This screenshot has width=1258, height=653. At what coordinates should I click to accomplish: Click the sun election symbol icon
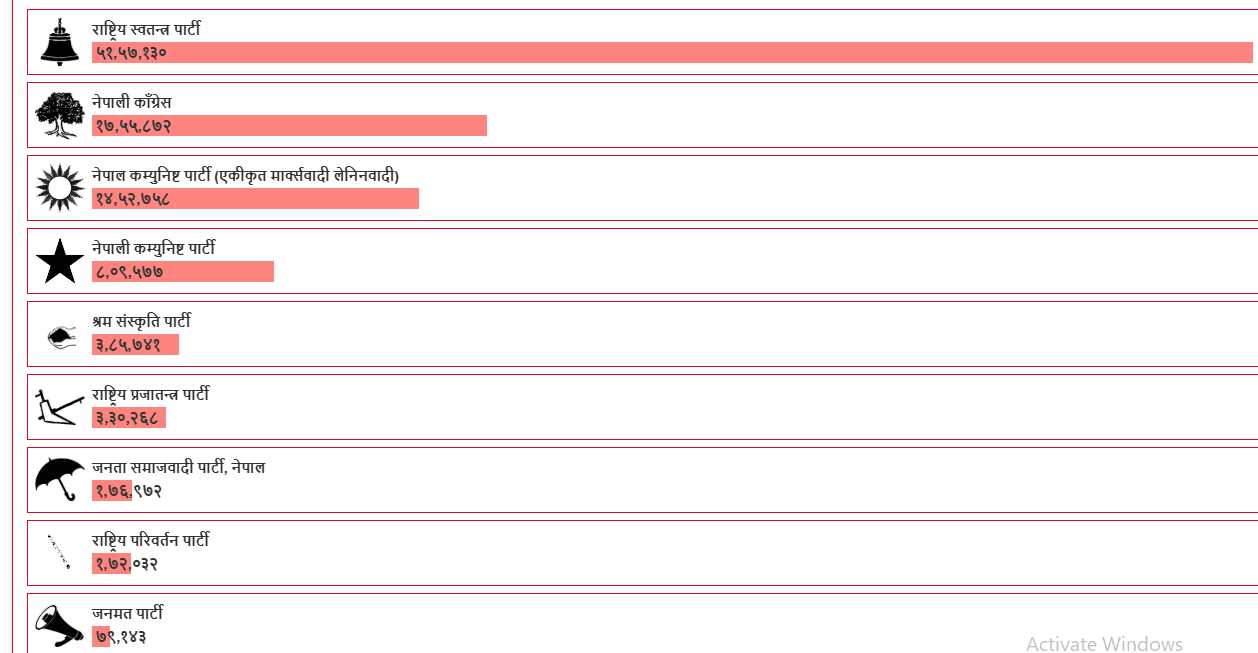(x=59, y=188)
